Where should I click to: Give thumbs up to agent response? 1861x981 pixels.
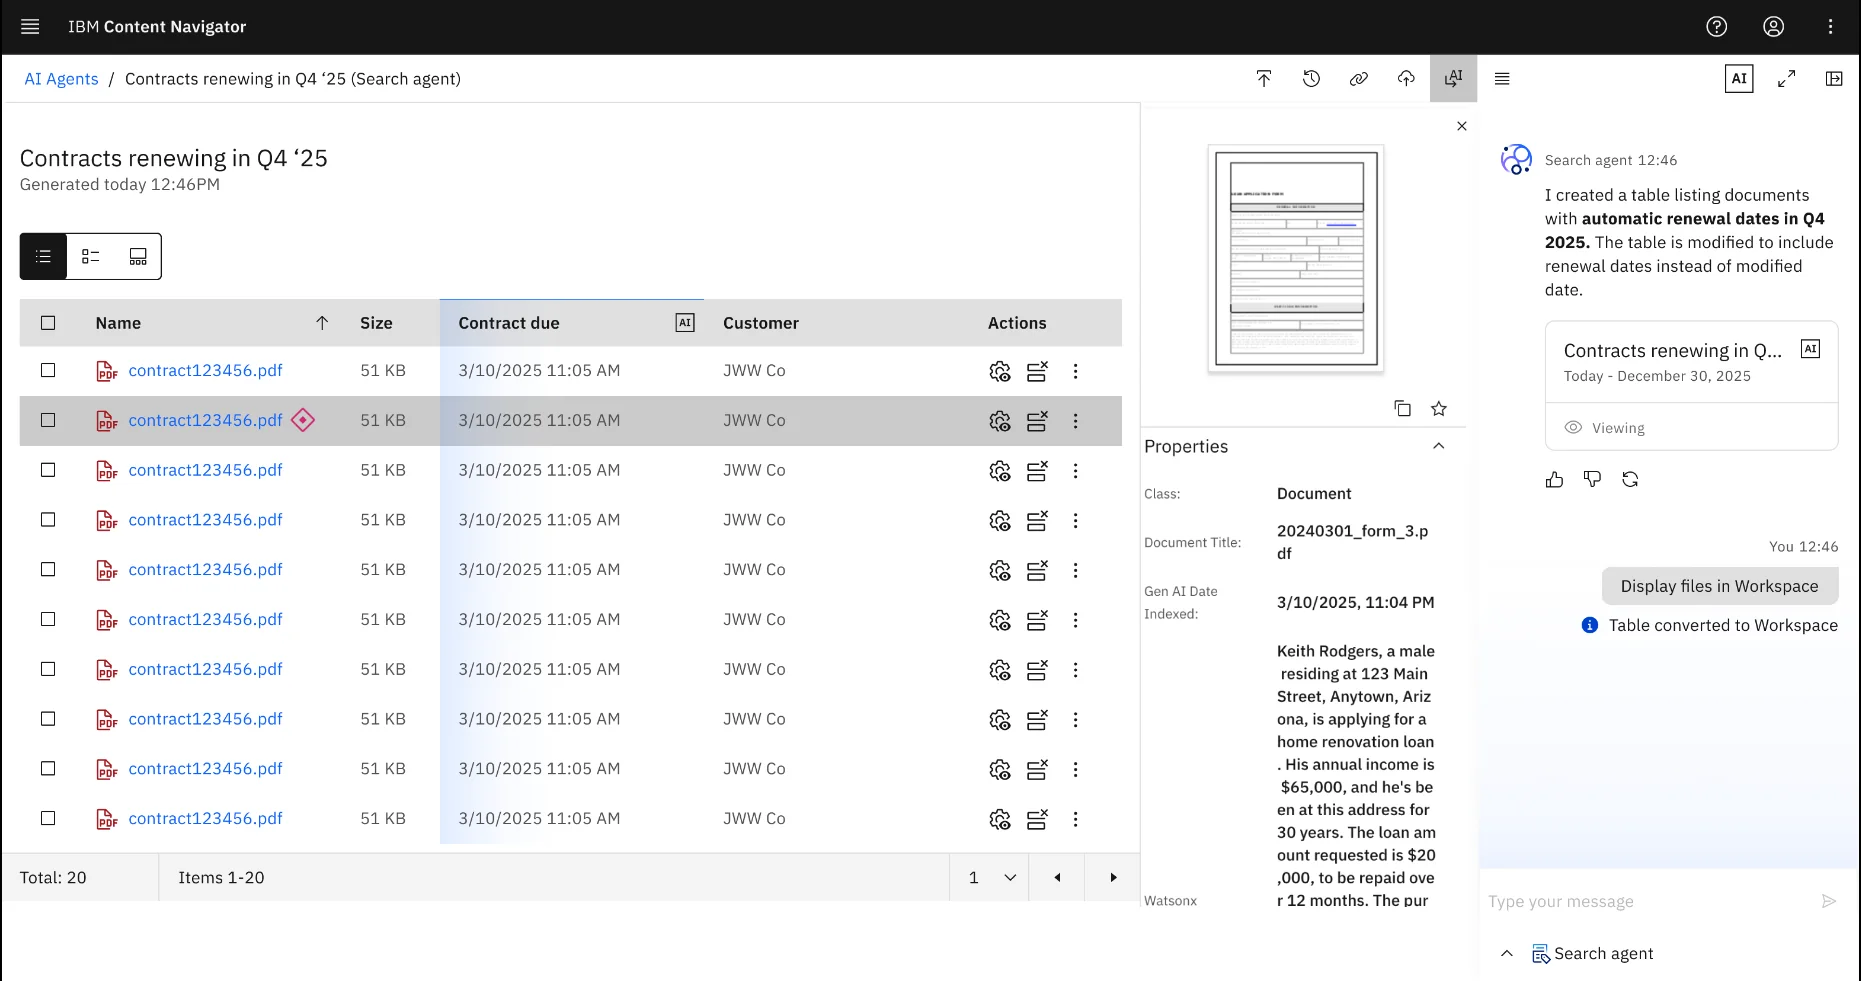pos(1554,480)
